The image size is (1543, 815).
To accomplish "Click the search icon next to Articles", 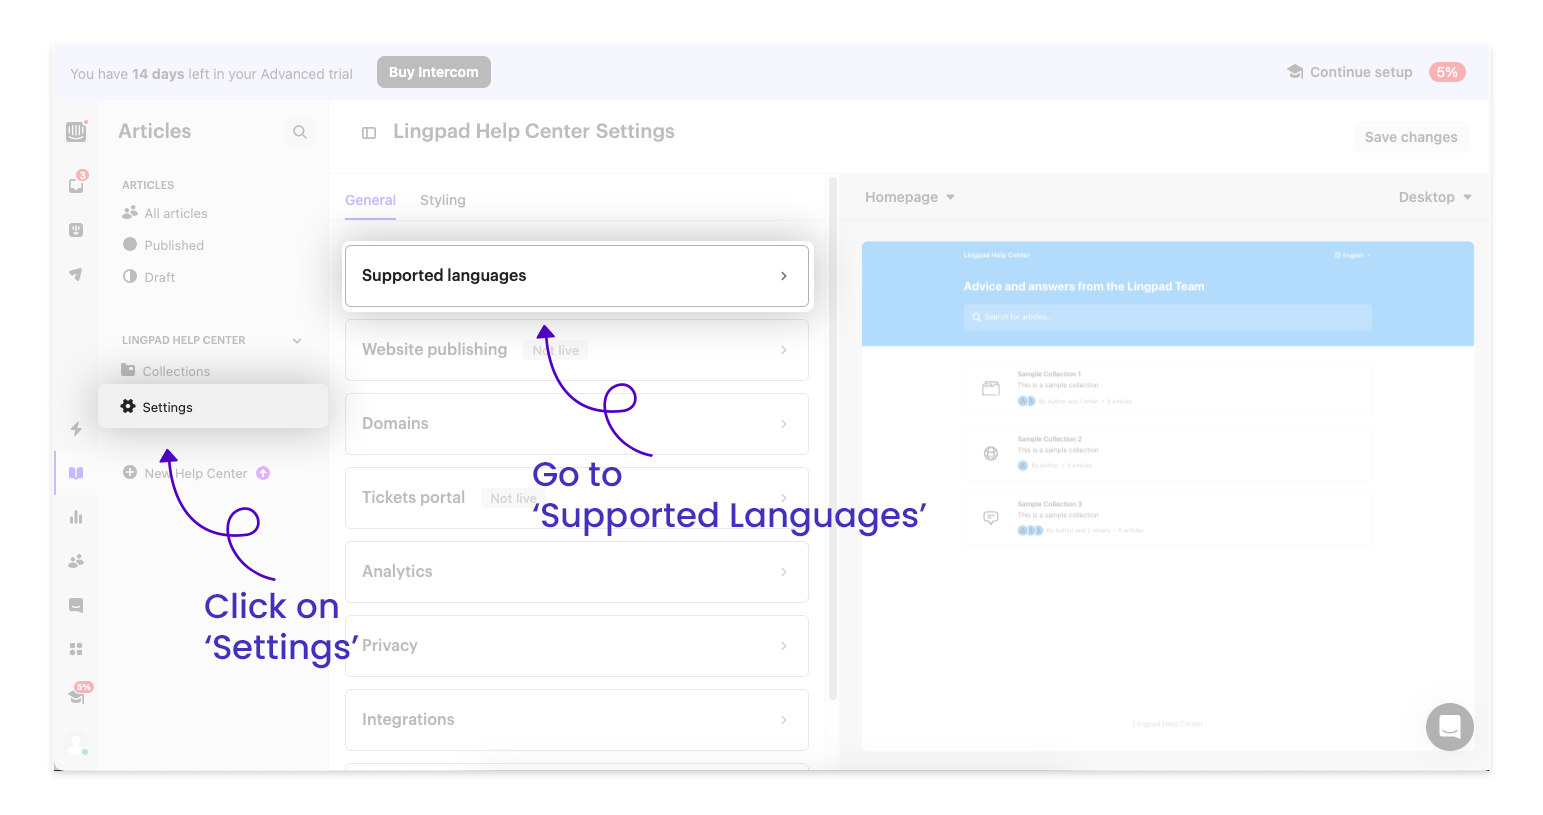I will click(300, 132).
